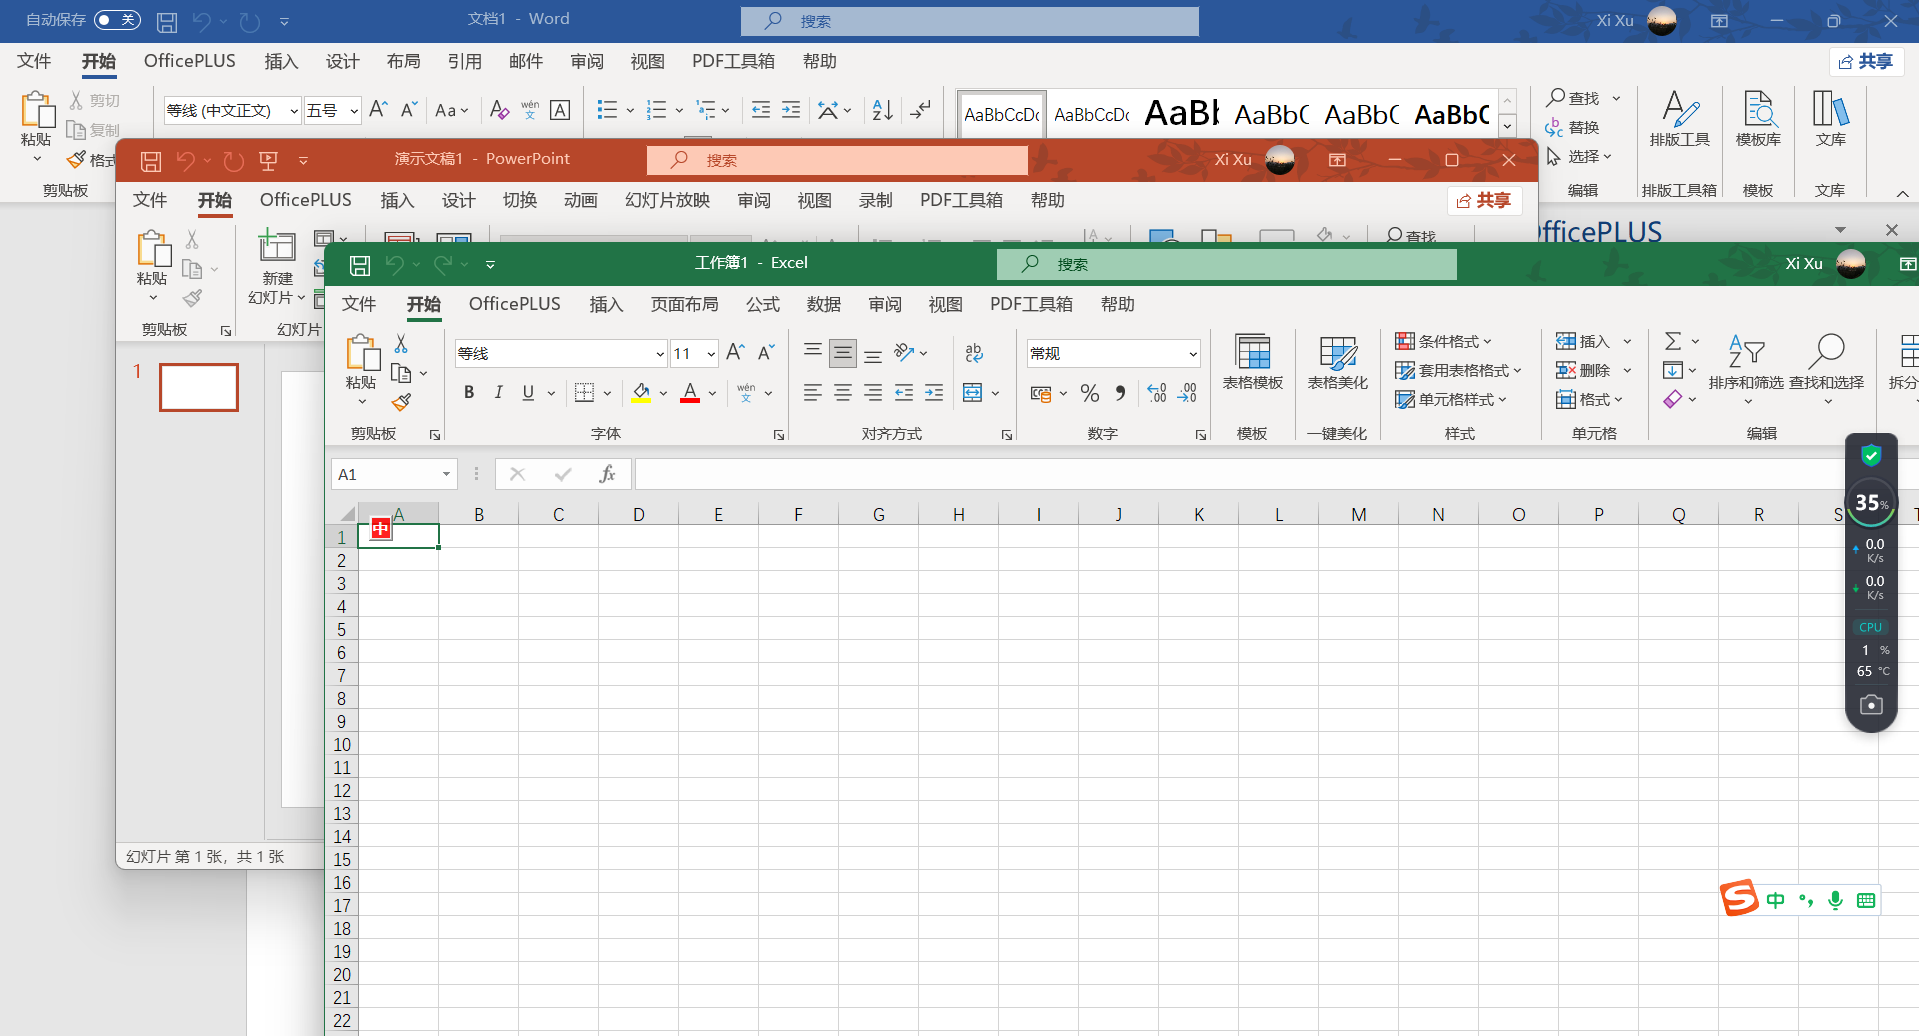The width and height of the screenshot is (1919, 1036).
Task: Click Excel's Percent Style button
Action: click(1090, 393)
